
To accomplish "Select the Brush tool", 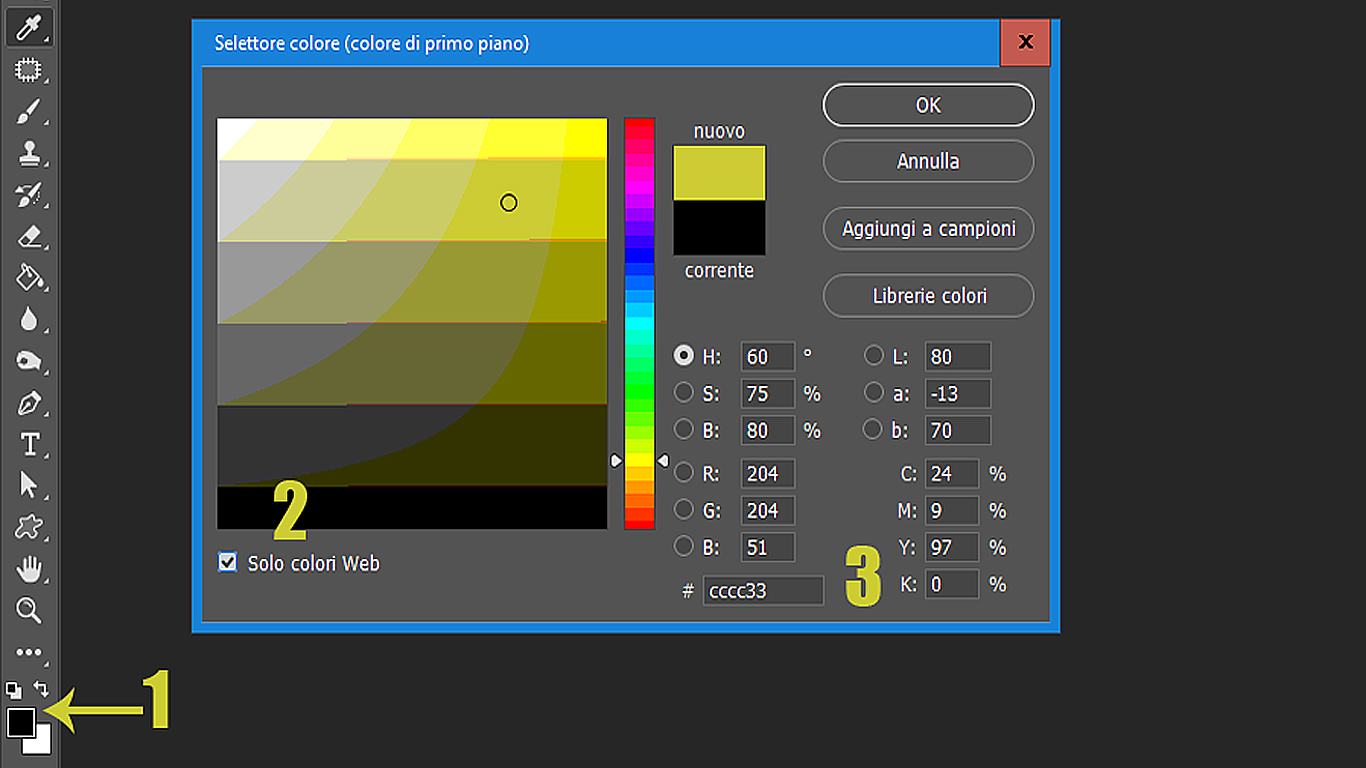I will [x=28, y=112].
